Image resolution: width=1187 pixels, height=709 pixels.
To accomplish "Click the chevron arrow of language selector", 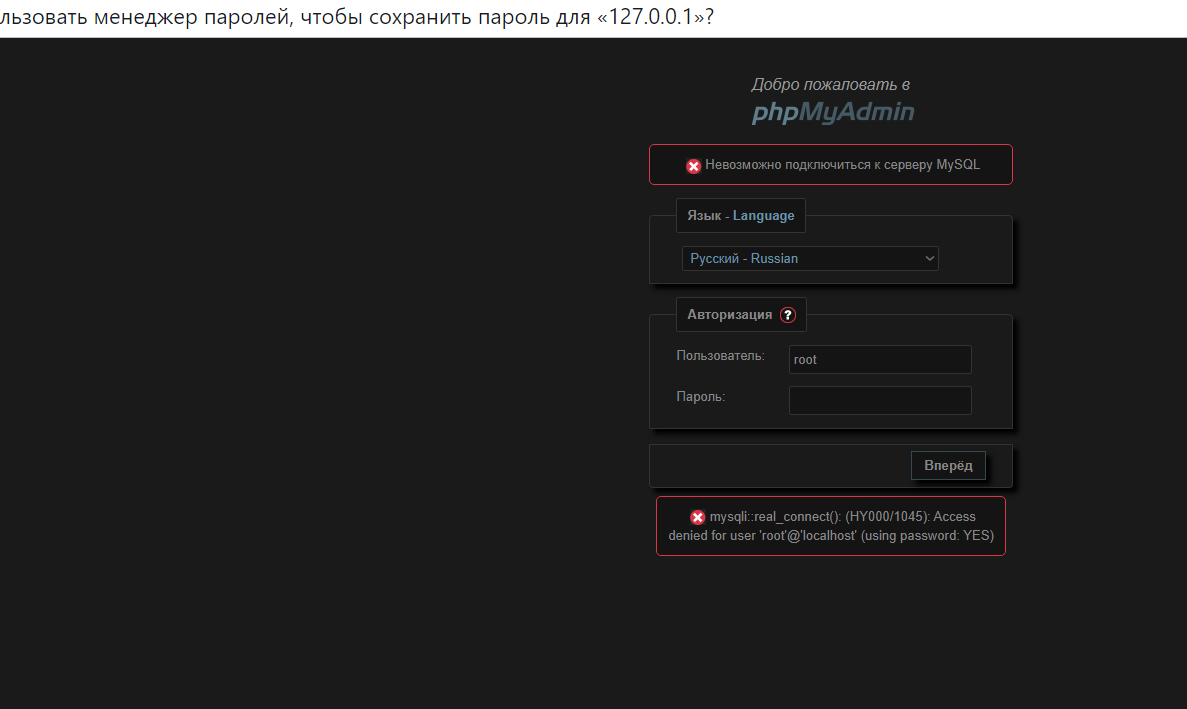I will pos(929,258).
